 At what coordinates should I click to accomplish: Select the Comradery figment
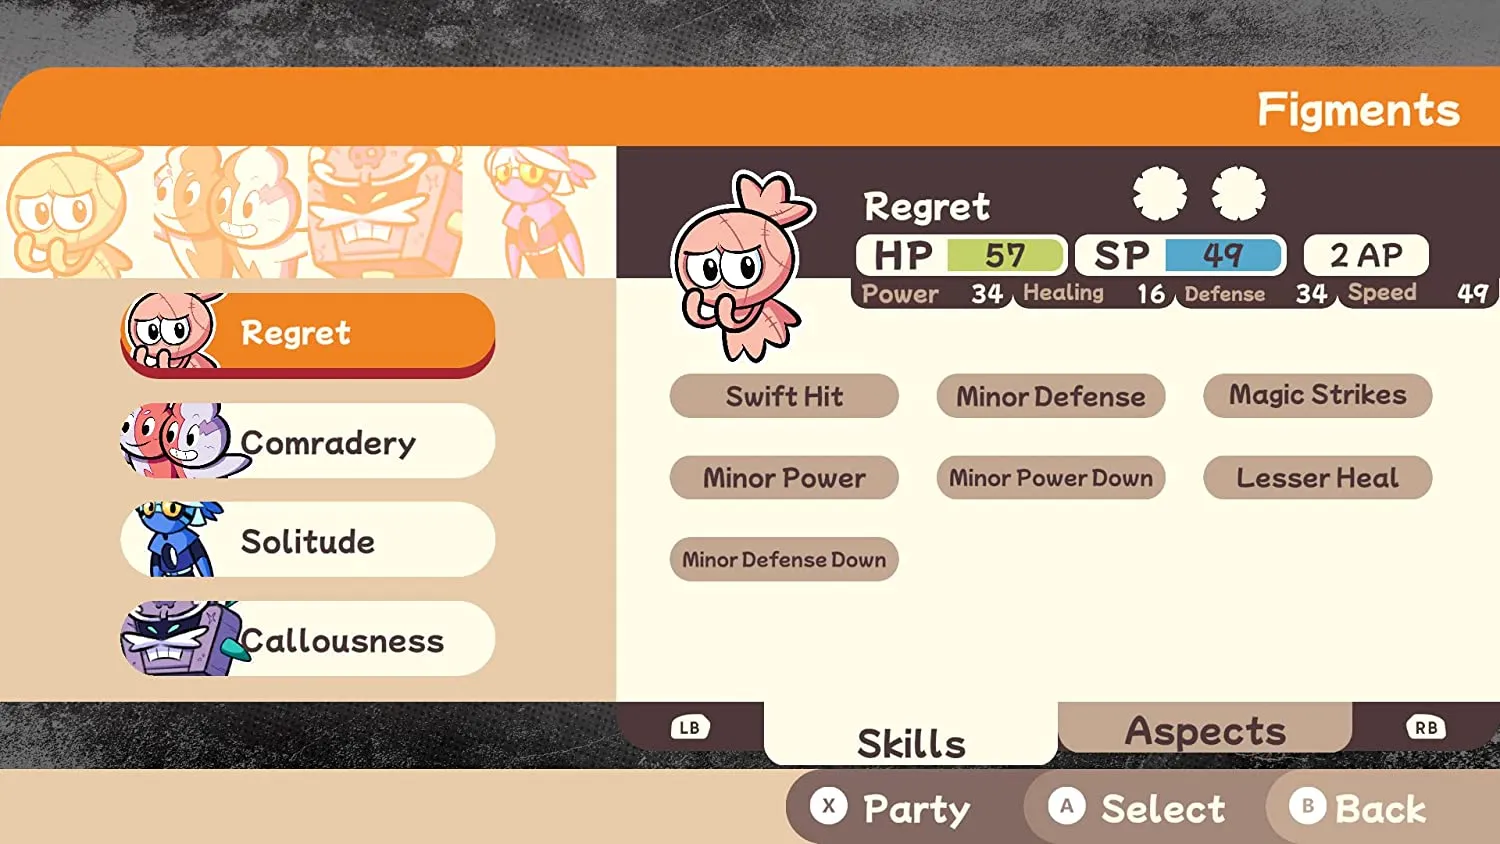click(308, 441)
